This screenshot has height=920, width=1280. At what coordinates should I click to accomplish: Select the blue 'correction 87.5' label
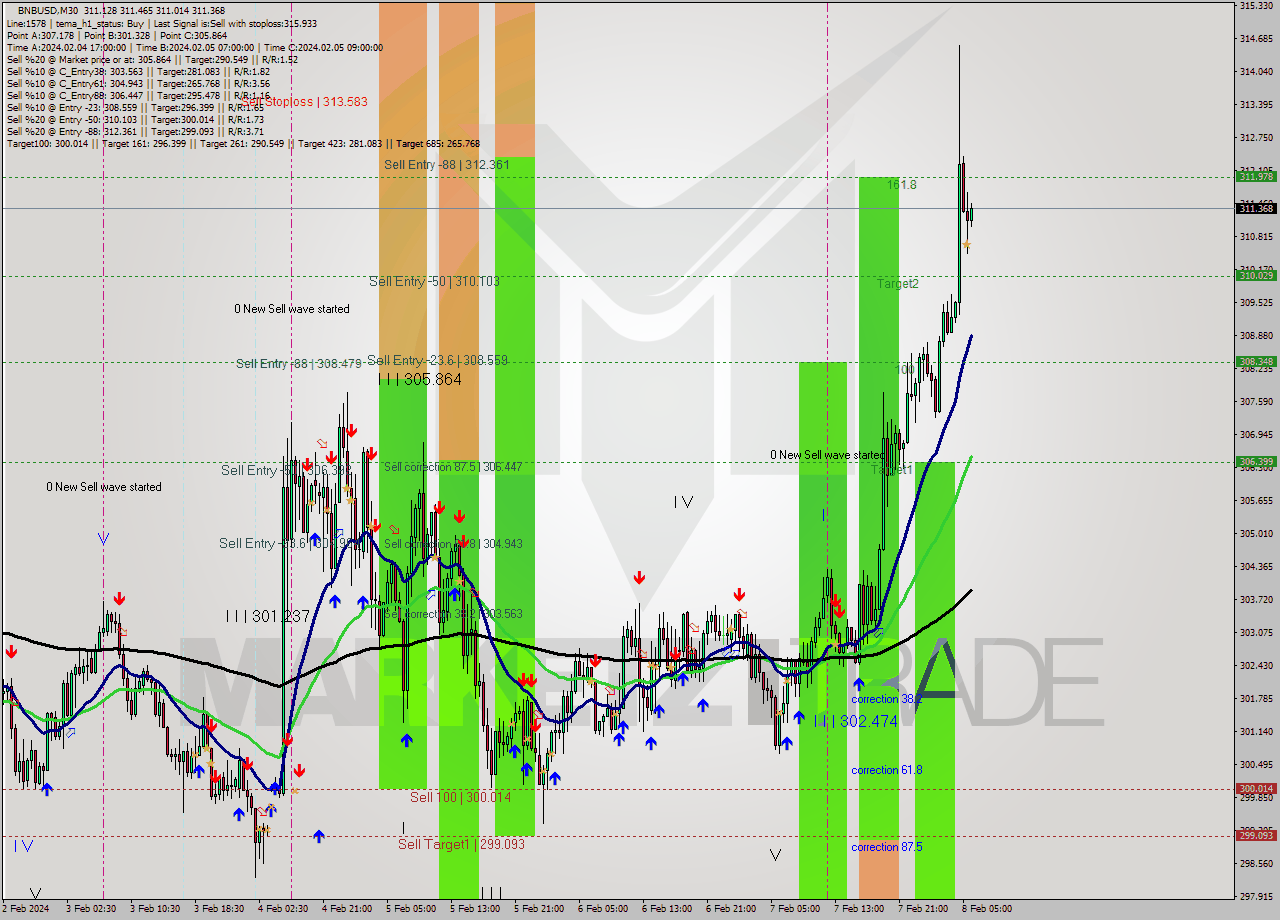coord(886,847)
